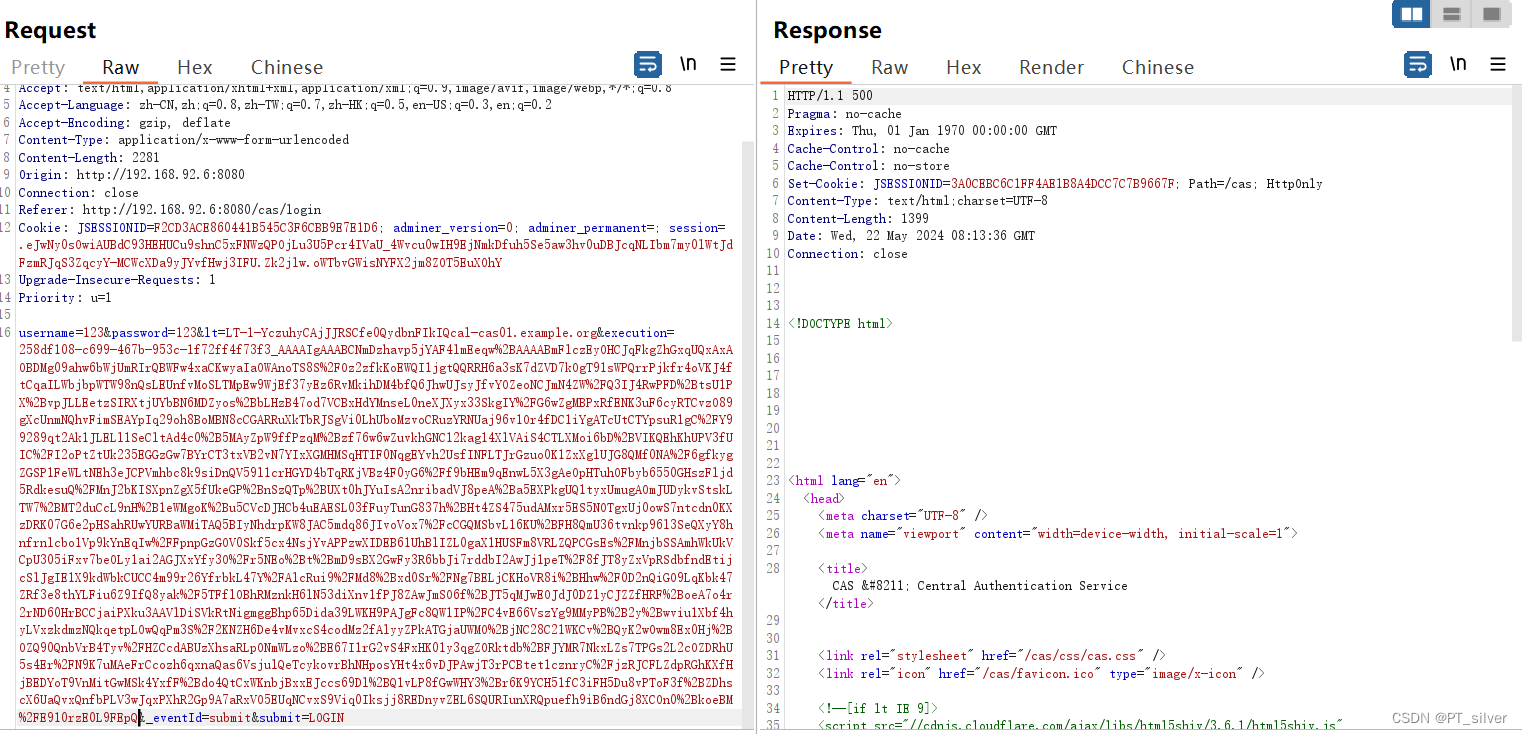Open the Response Hex tab

(964, 67)
